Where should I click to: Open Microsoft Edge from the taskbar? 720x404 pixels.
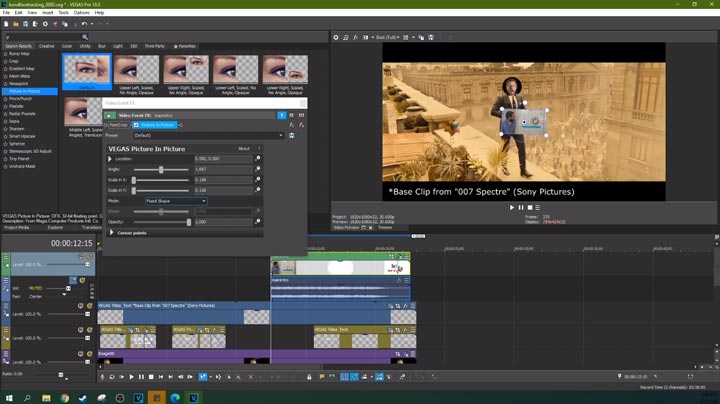[x=175, y=398]
